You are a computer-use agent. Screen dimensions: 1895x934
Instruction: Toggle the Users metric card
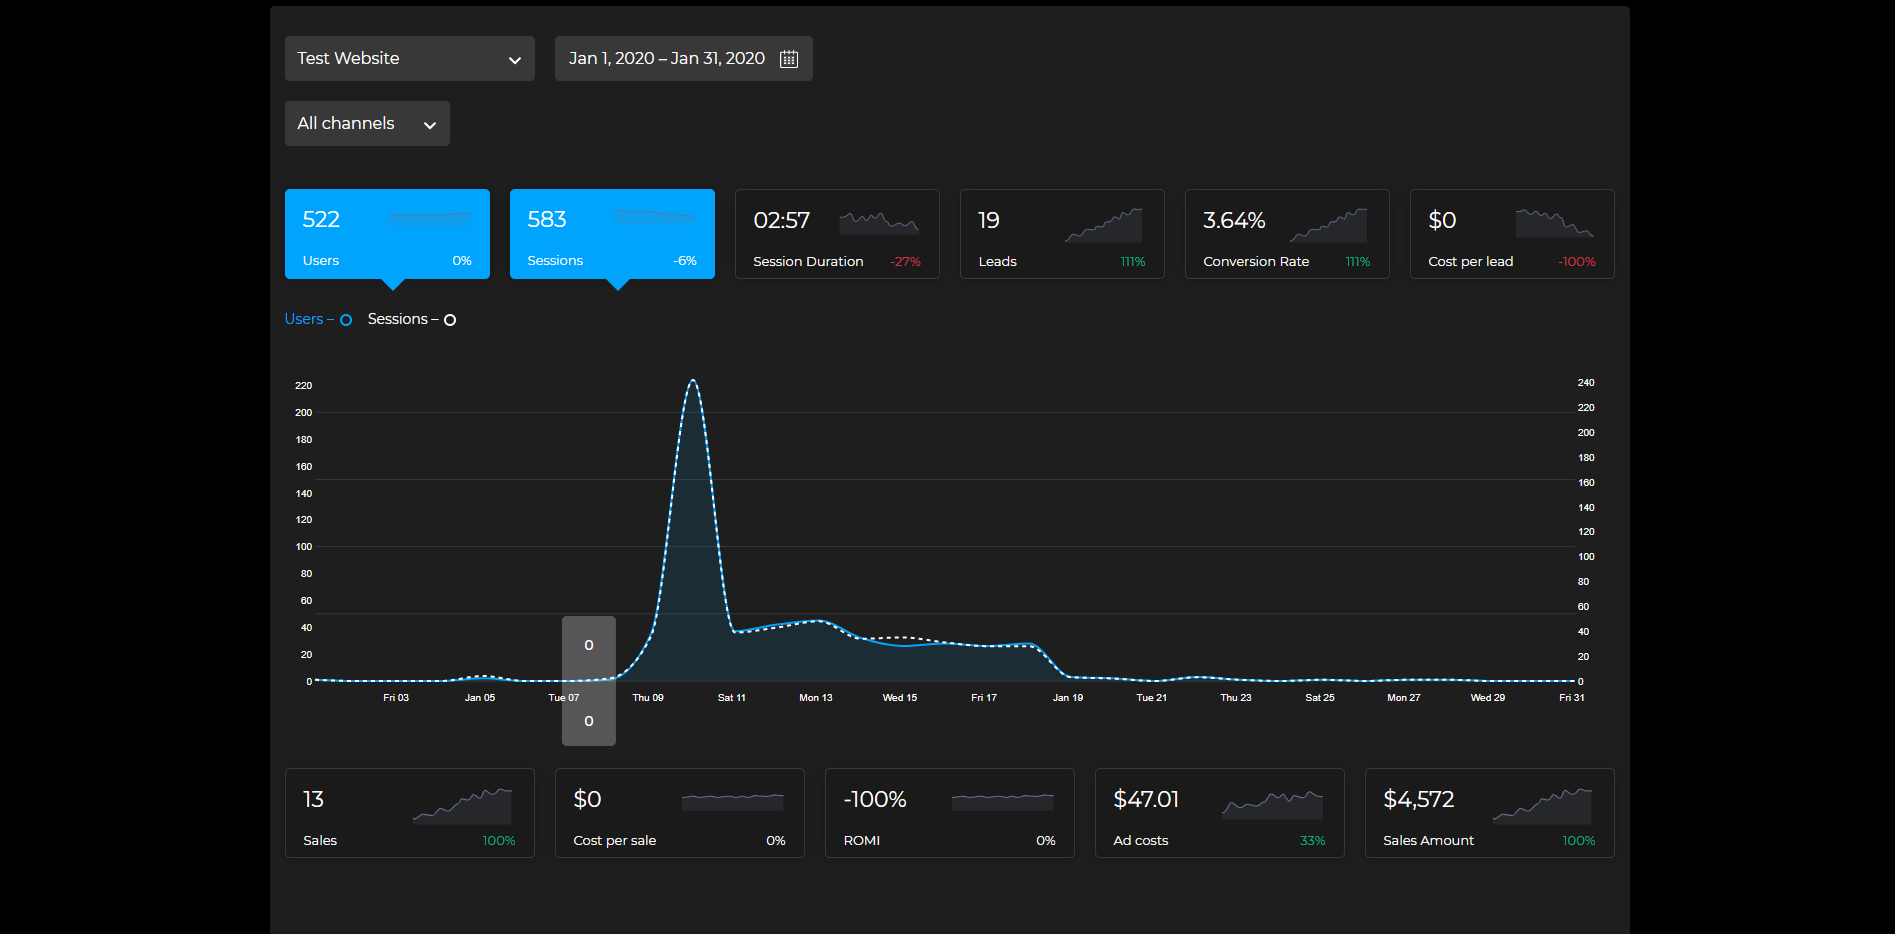click(387, 235)
